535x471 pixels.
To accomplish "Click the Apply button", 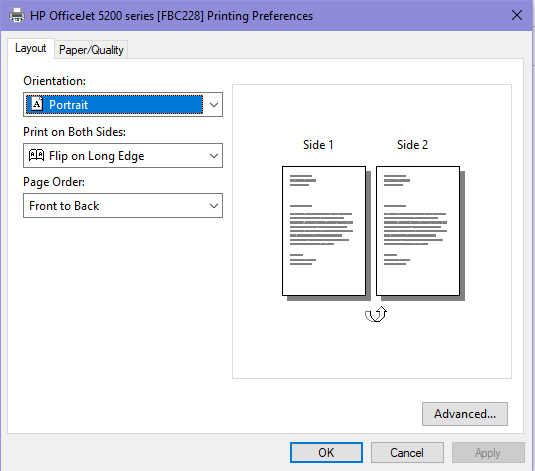I will click(x=488, y=453).
